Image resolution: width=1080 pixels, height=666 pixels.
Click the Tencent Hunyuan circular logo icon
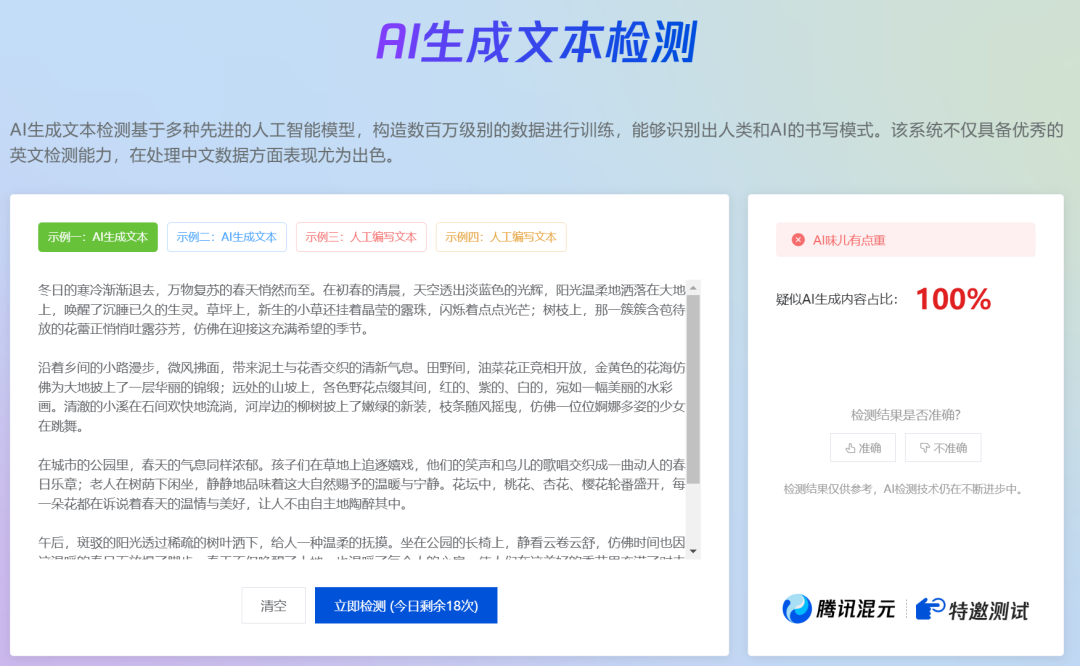795,606
